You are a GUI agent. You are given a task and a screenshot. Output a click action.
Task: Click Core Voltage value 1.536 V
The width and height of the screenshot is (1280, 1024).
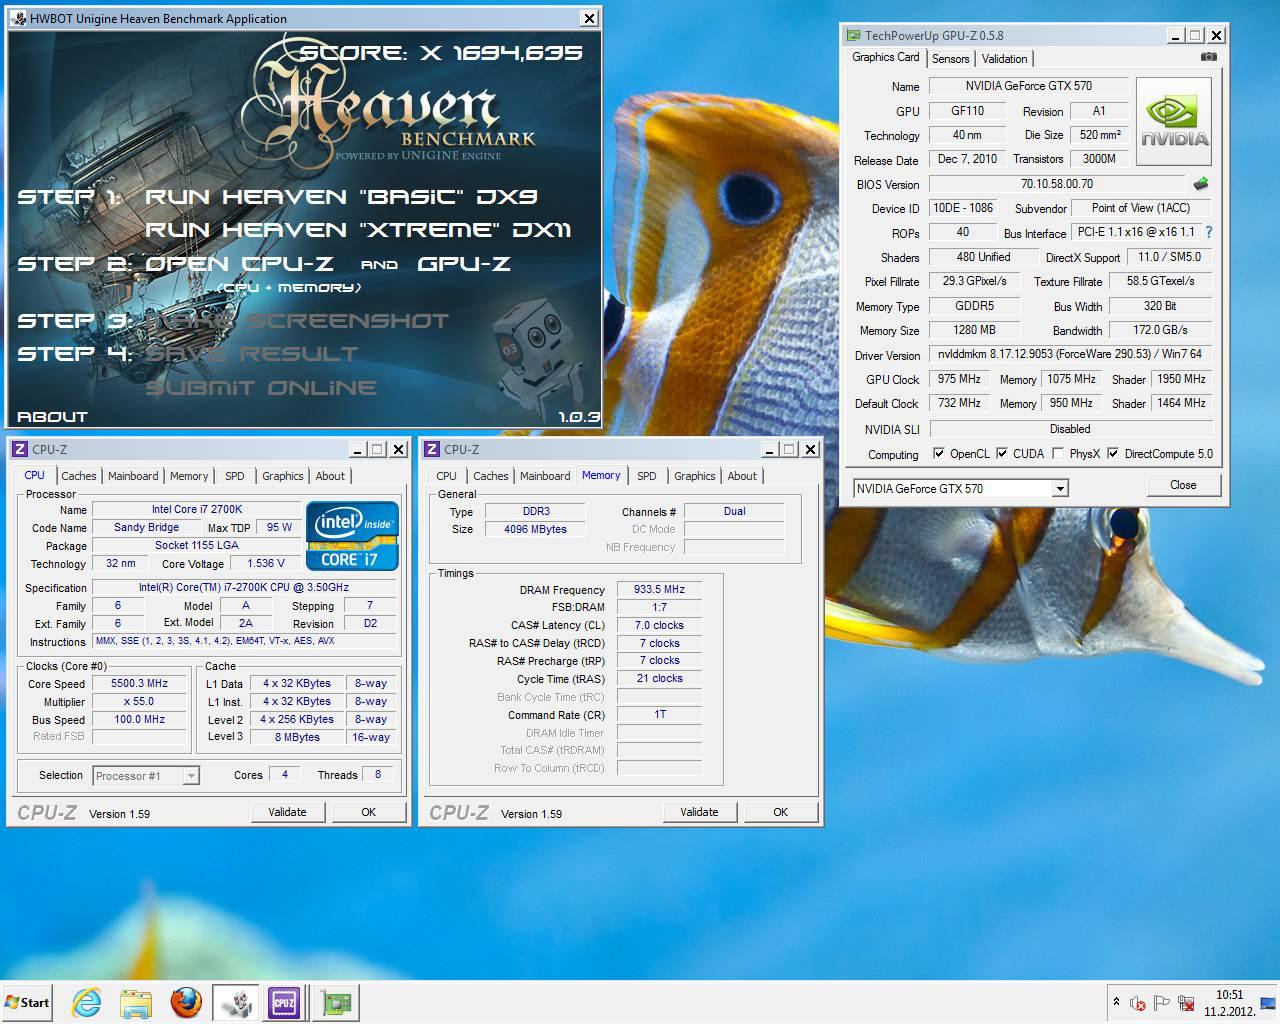pos(266,563)
